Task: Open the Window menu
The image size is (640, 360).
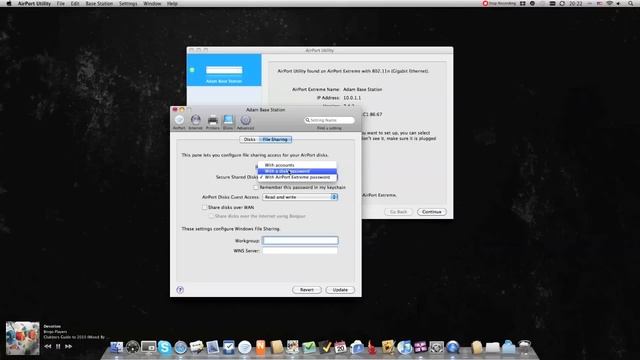Action: pyautogui.click(x=152, y=3)
